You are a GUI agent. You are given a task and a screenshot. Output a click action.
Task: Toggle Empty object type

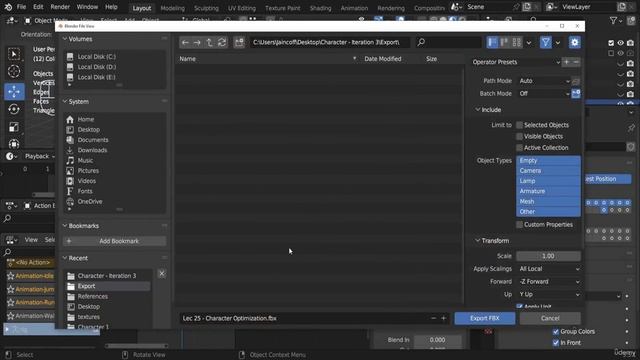[548, 160]
